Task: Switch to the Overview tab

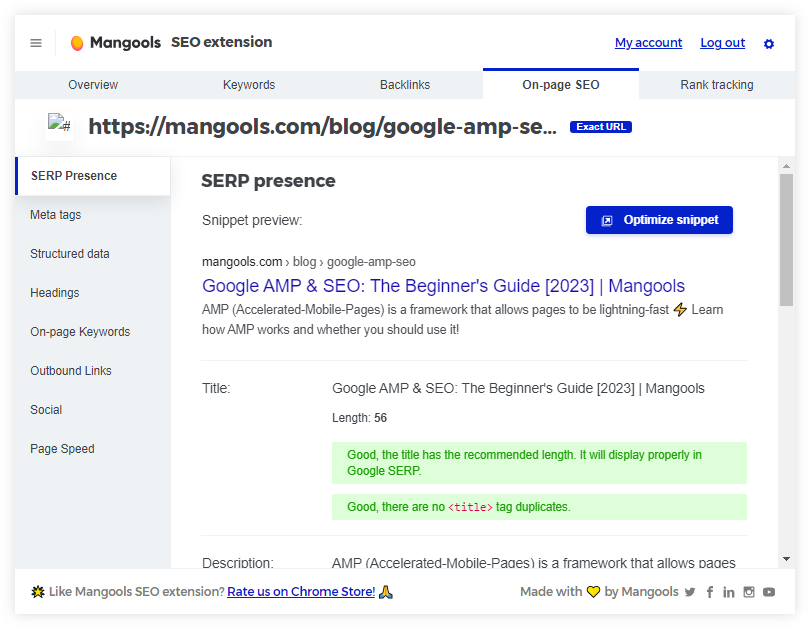Action: pos(93,85)
